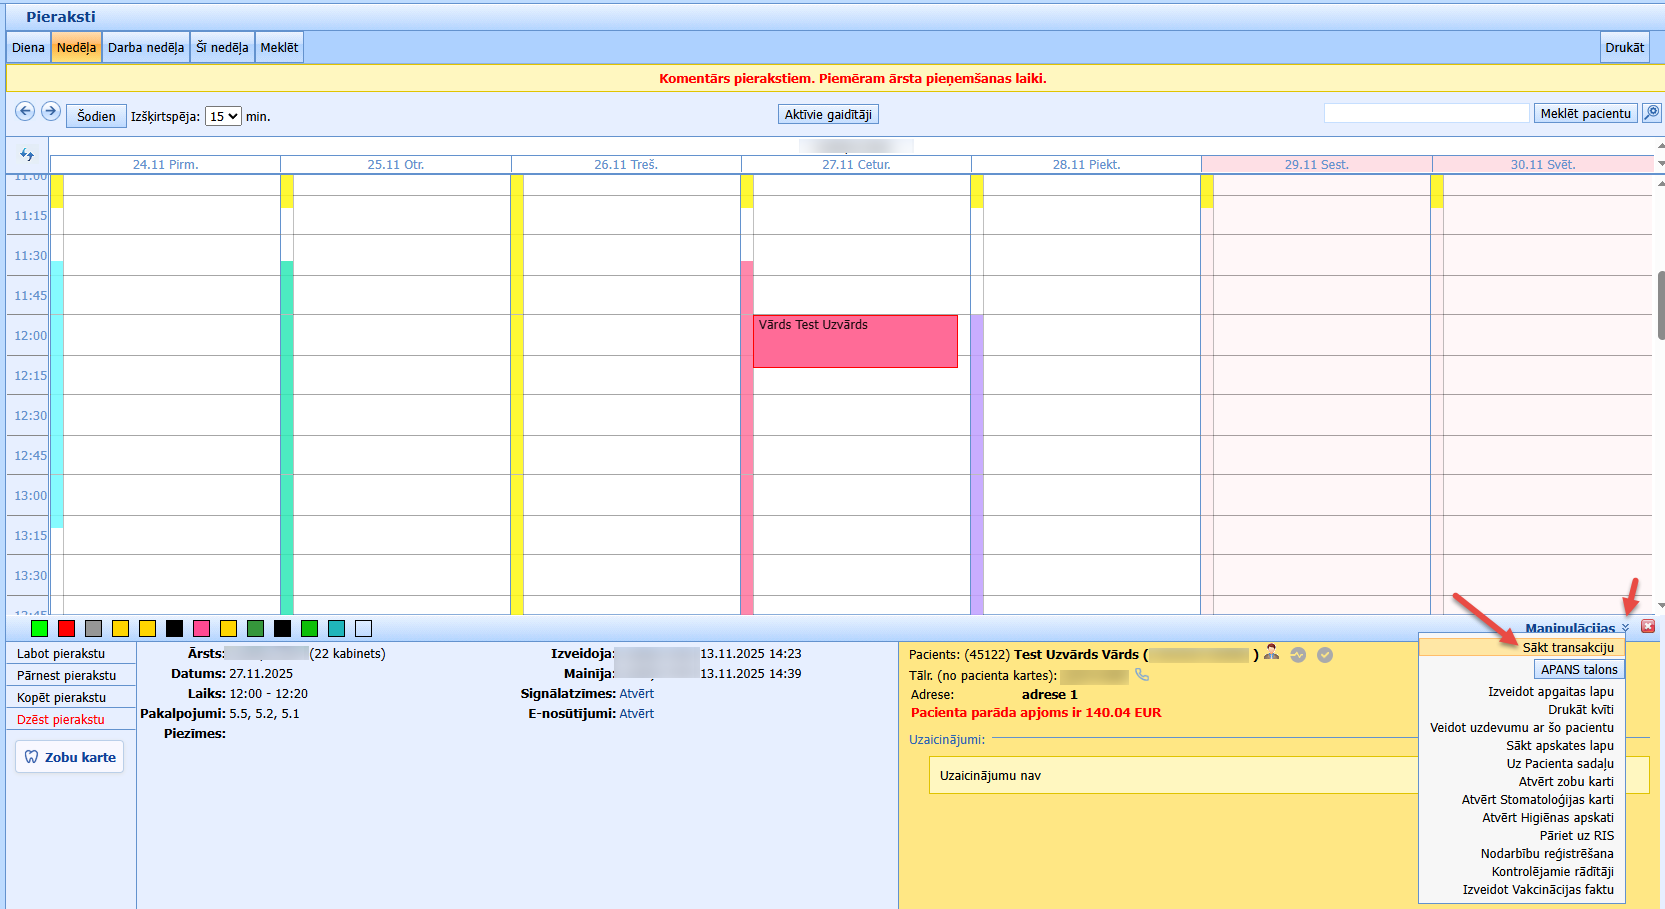Choose Veidot uzdevumu ar šo pacientu
Image resolution: width=1665 pixels, height=909 pixels.
point(1522,727)
